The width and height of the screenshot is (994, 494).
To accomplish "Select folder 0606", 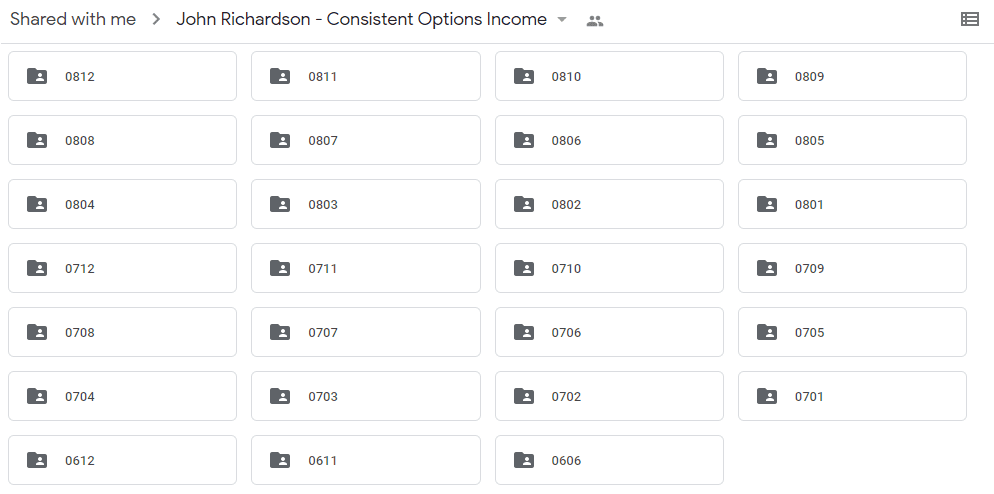I will point(609,460).
